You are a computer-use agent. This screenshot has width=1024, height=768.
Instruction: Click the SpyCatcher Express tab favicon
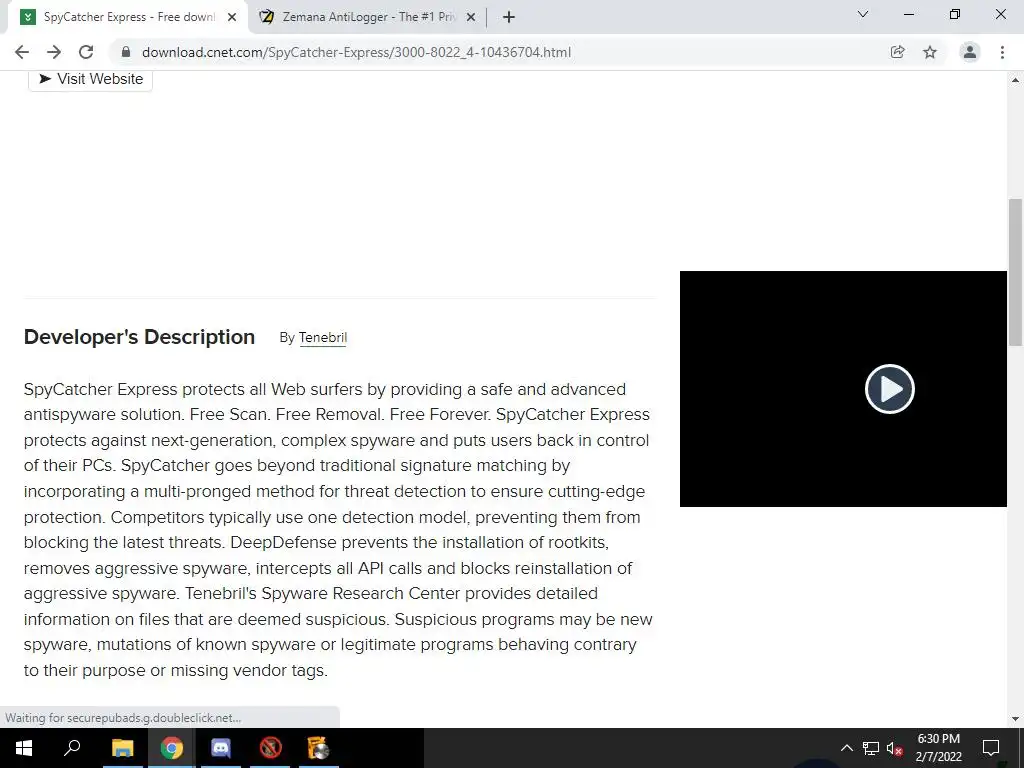pyautogui.click(x=28, y=17)
